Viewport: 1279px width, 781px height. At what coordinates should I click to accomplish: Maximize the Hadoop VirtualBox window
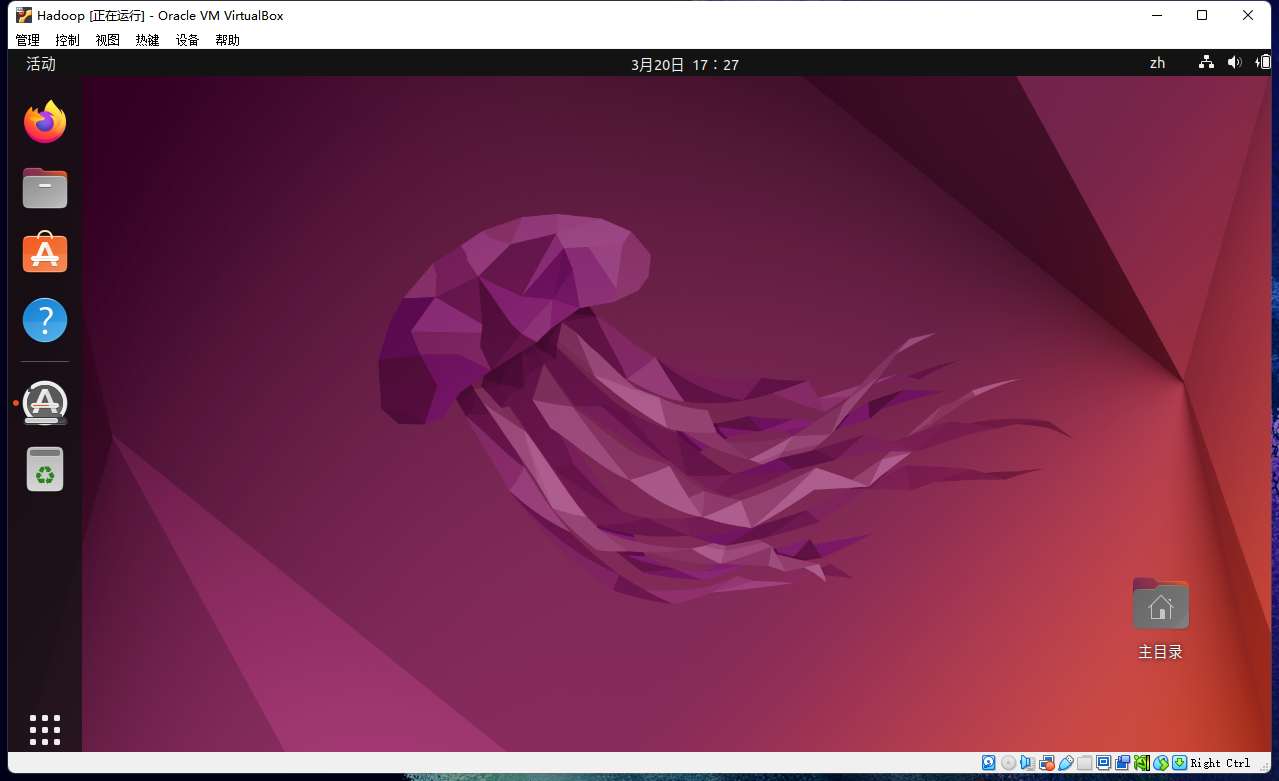tap(1202, 15)
